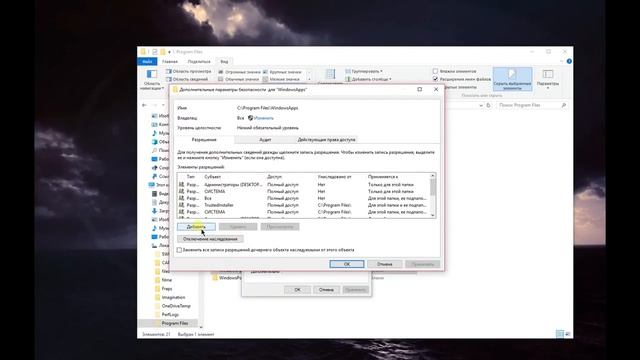Click Отмена in security dialog
The height and width of the screenshot is (360, 640).
[384, 264]
